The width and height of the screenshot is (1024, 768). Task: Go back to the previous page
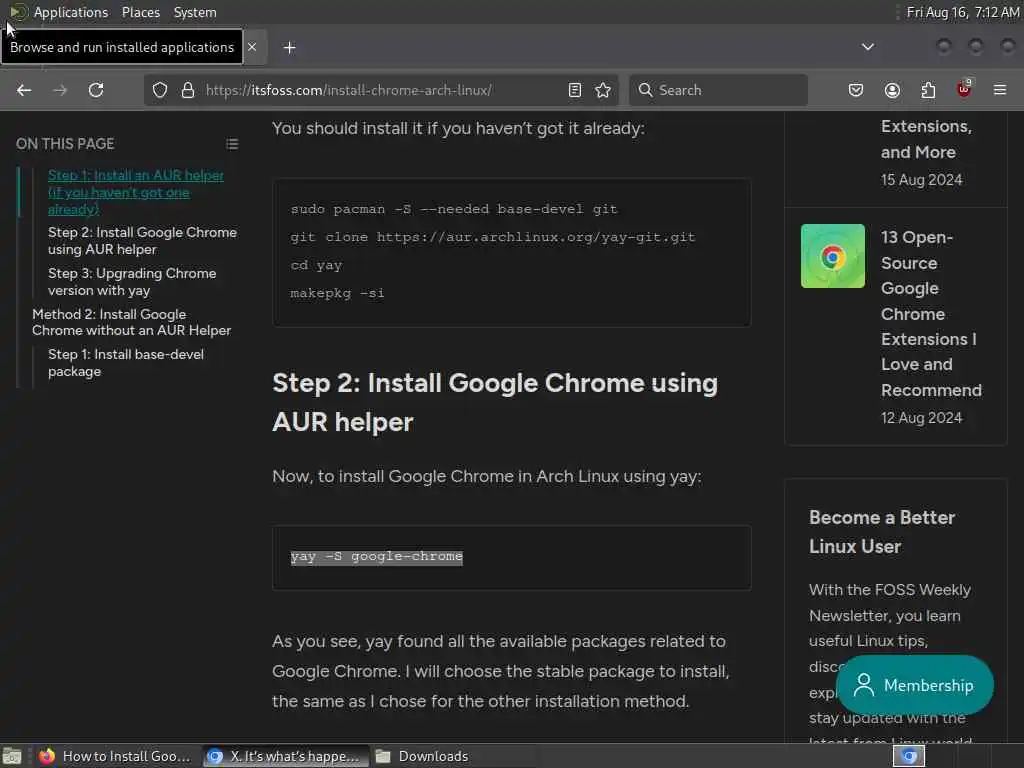[x=24, y=90]
